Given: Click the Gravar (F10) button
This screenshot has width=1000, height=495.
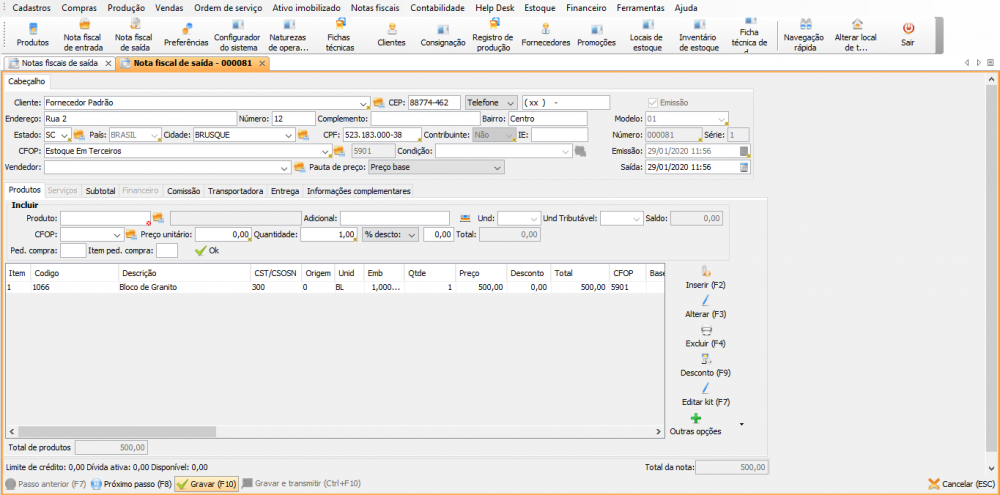Looking at the screenshot, I should tap(207, 484).
